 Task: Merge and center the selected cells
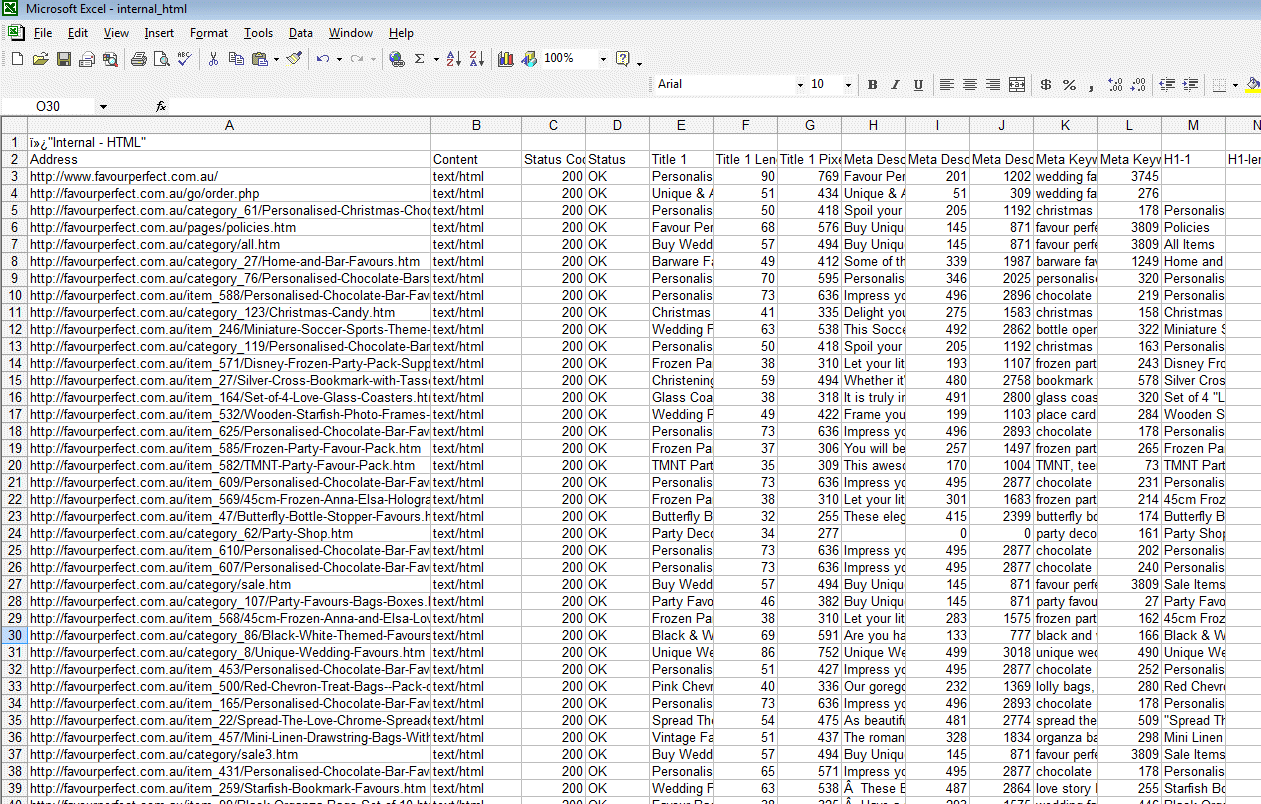click(1017, 85)
